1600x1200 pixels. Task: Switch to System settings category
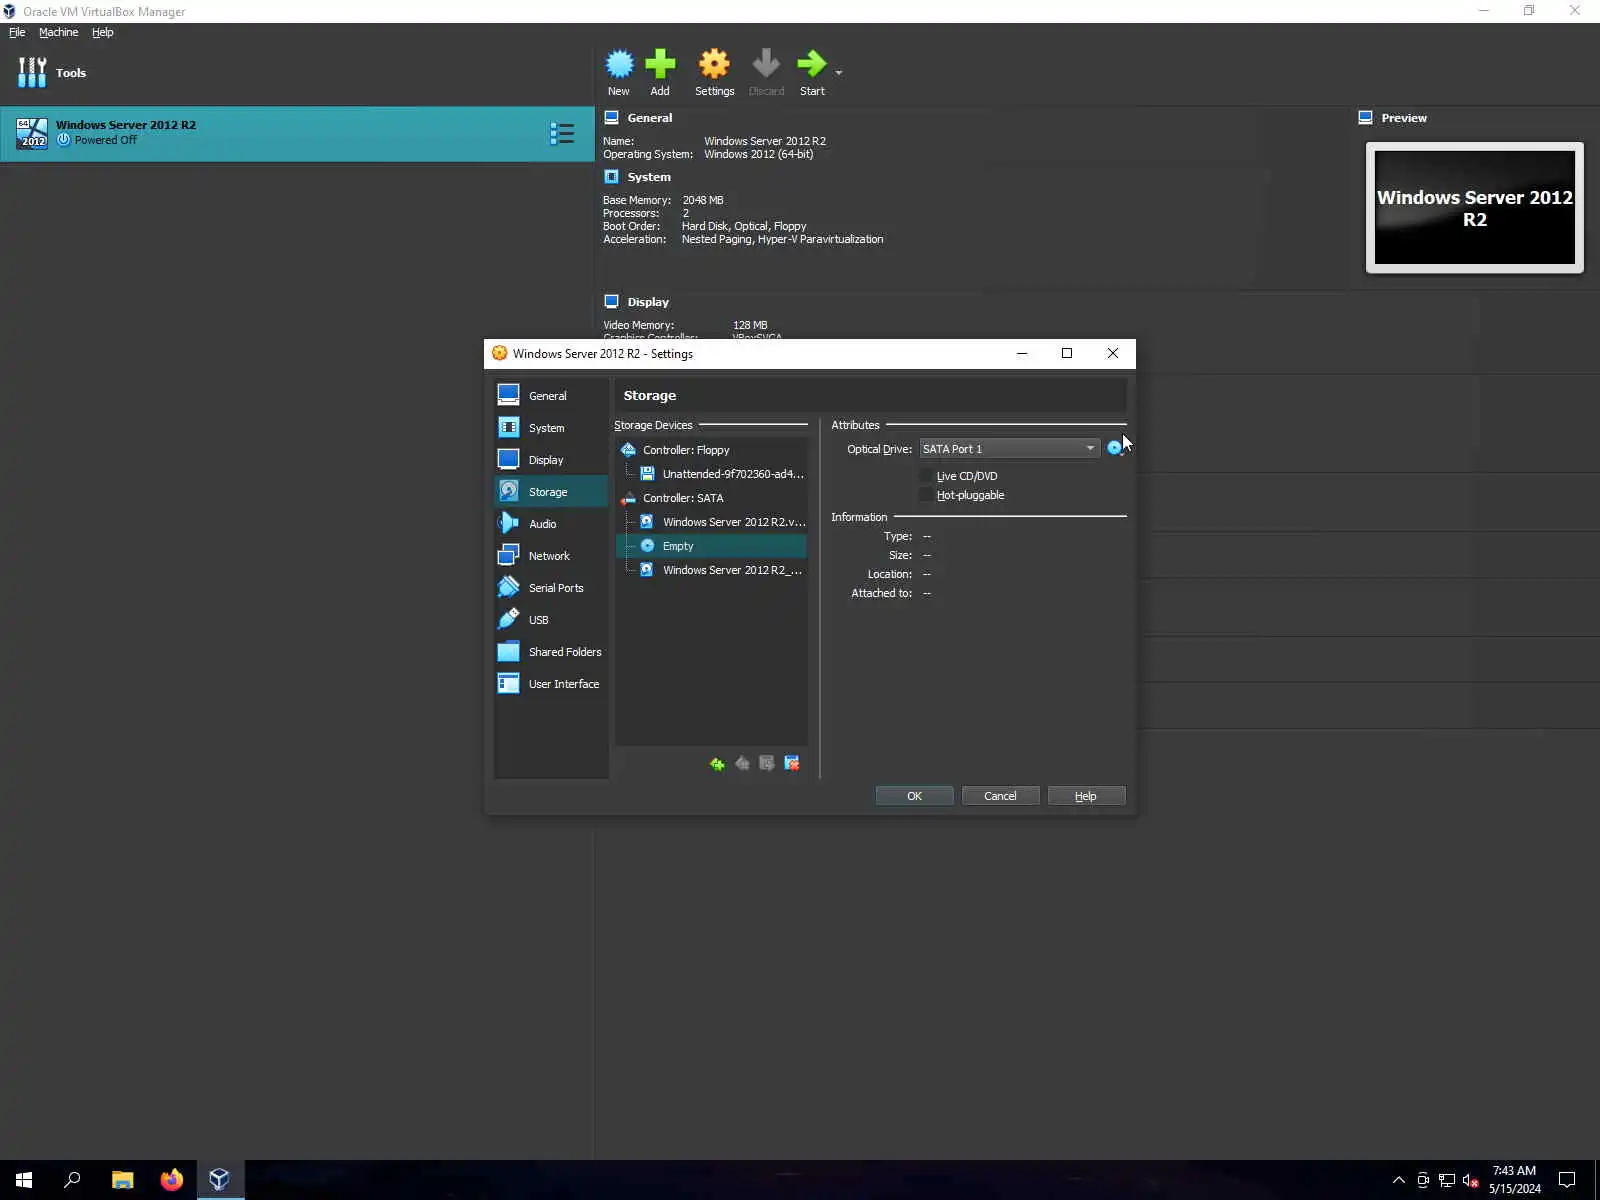click(551, 428)
